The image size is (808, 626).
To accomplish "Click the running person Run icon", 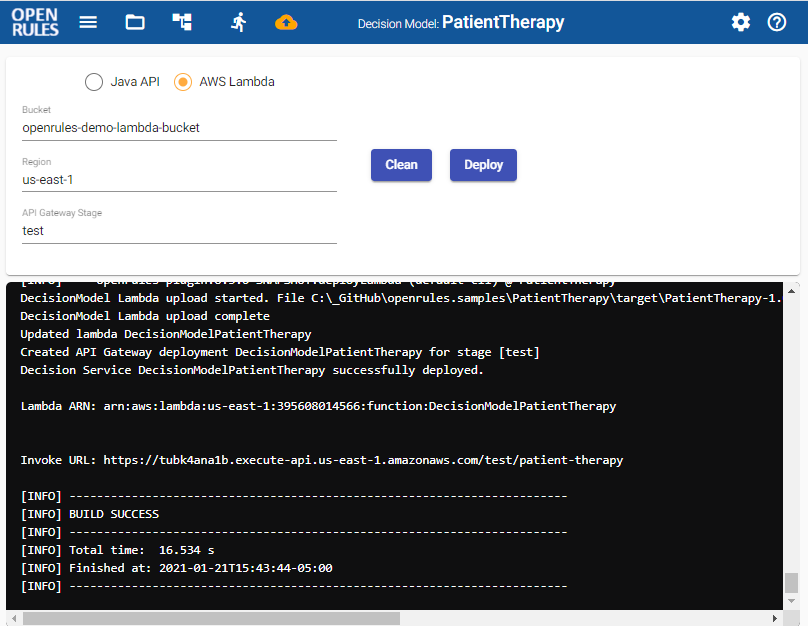I will tap(238, 22).
